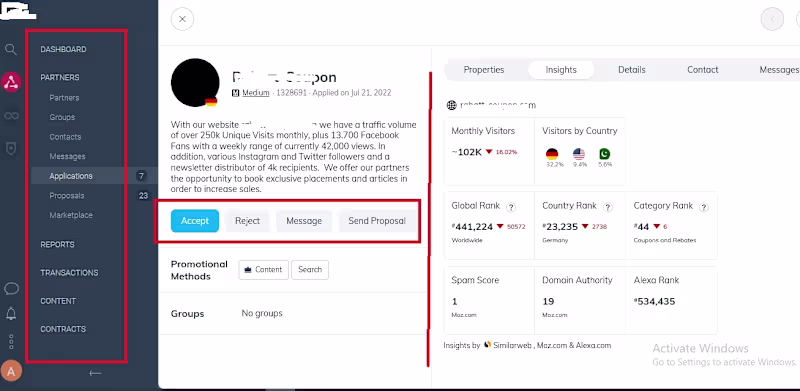Click the three vertical dots icon
Screen dimensions: 800x391
[11, 341]
